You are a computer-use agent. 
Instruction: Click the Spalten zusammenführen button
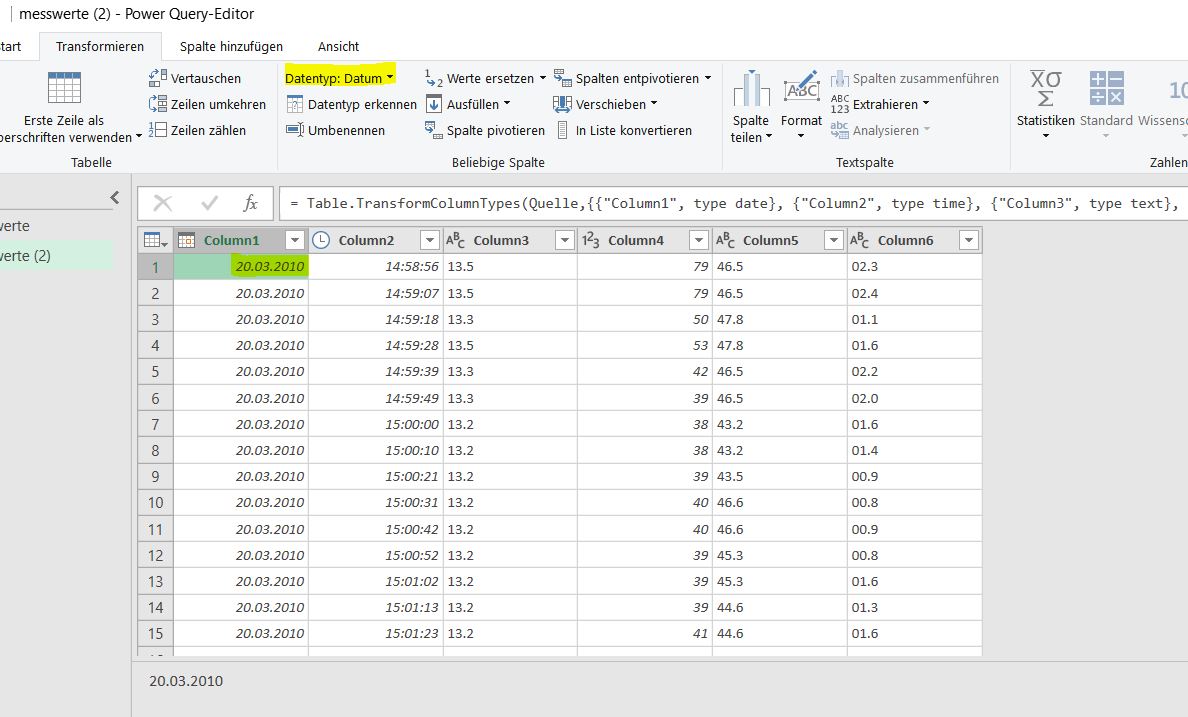(x=914, y=78)
